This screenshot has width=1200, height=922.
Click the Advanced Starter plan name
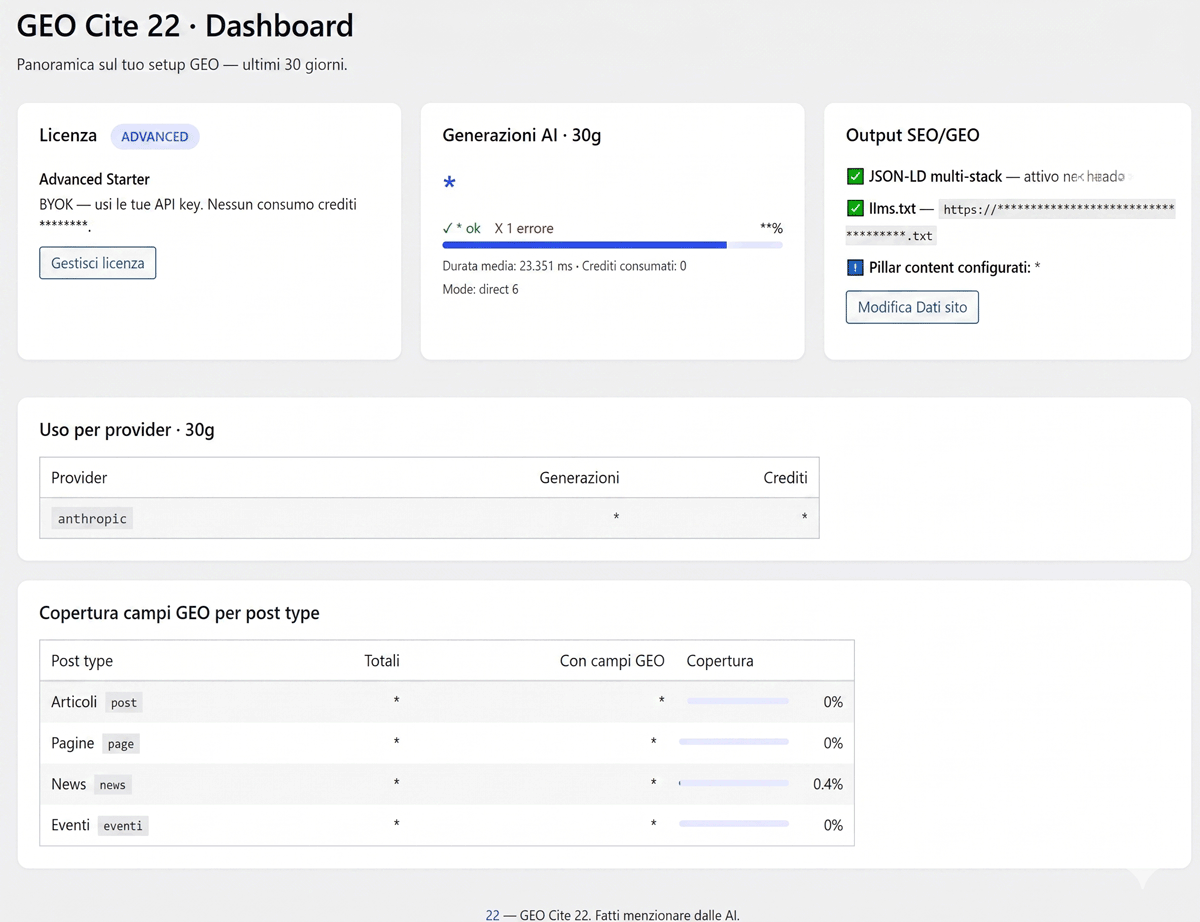pyautogui.click(x=94, y=179)
